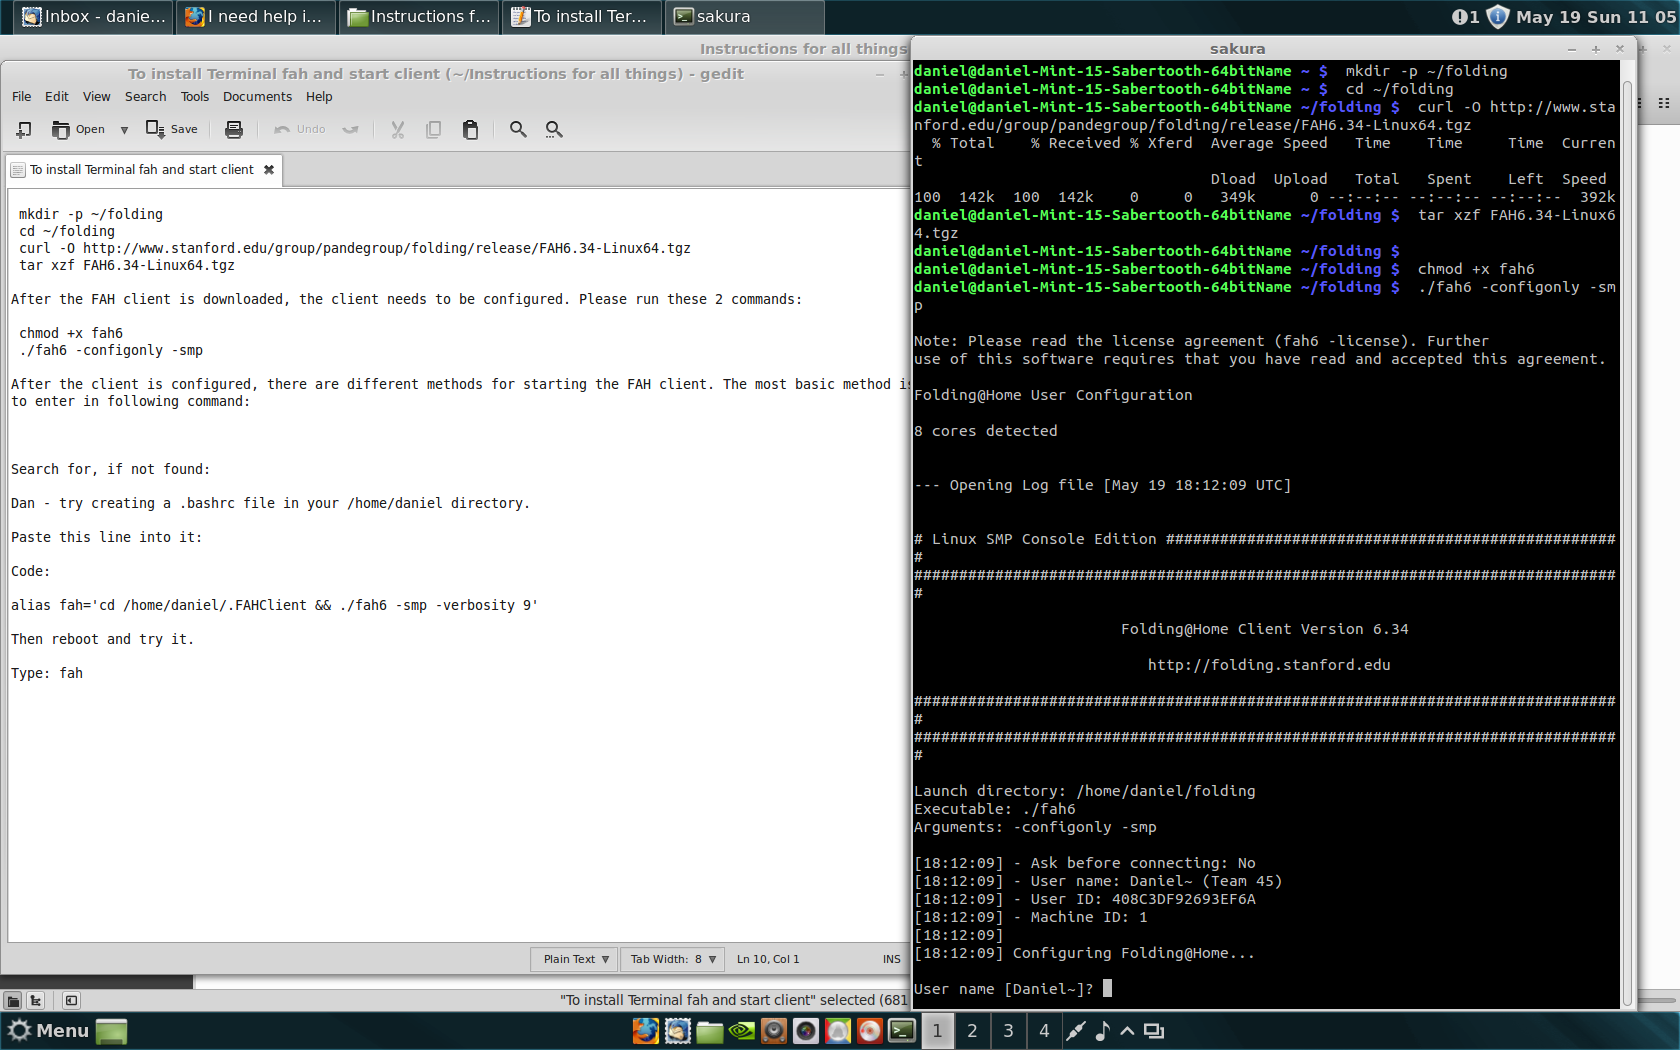Expand hidden tray icons arrow
The width and height of the screenshot is (1680, 1050).
[1127, 1031]
